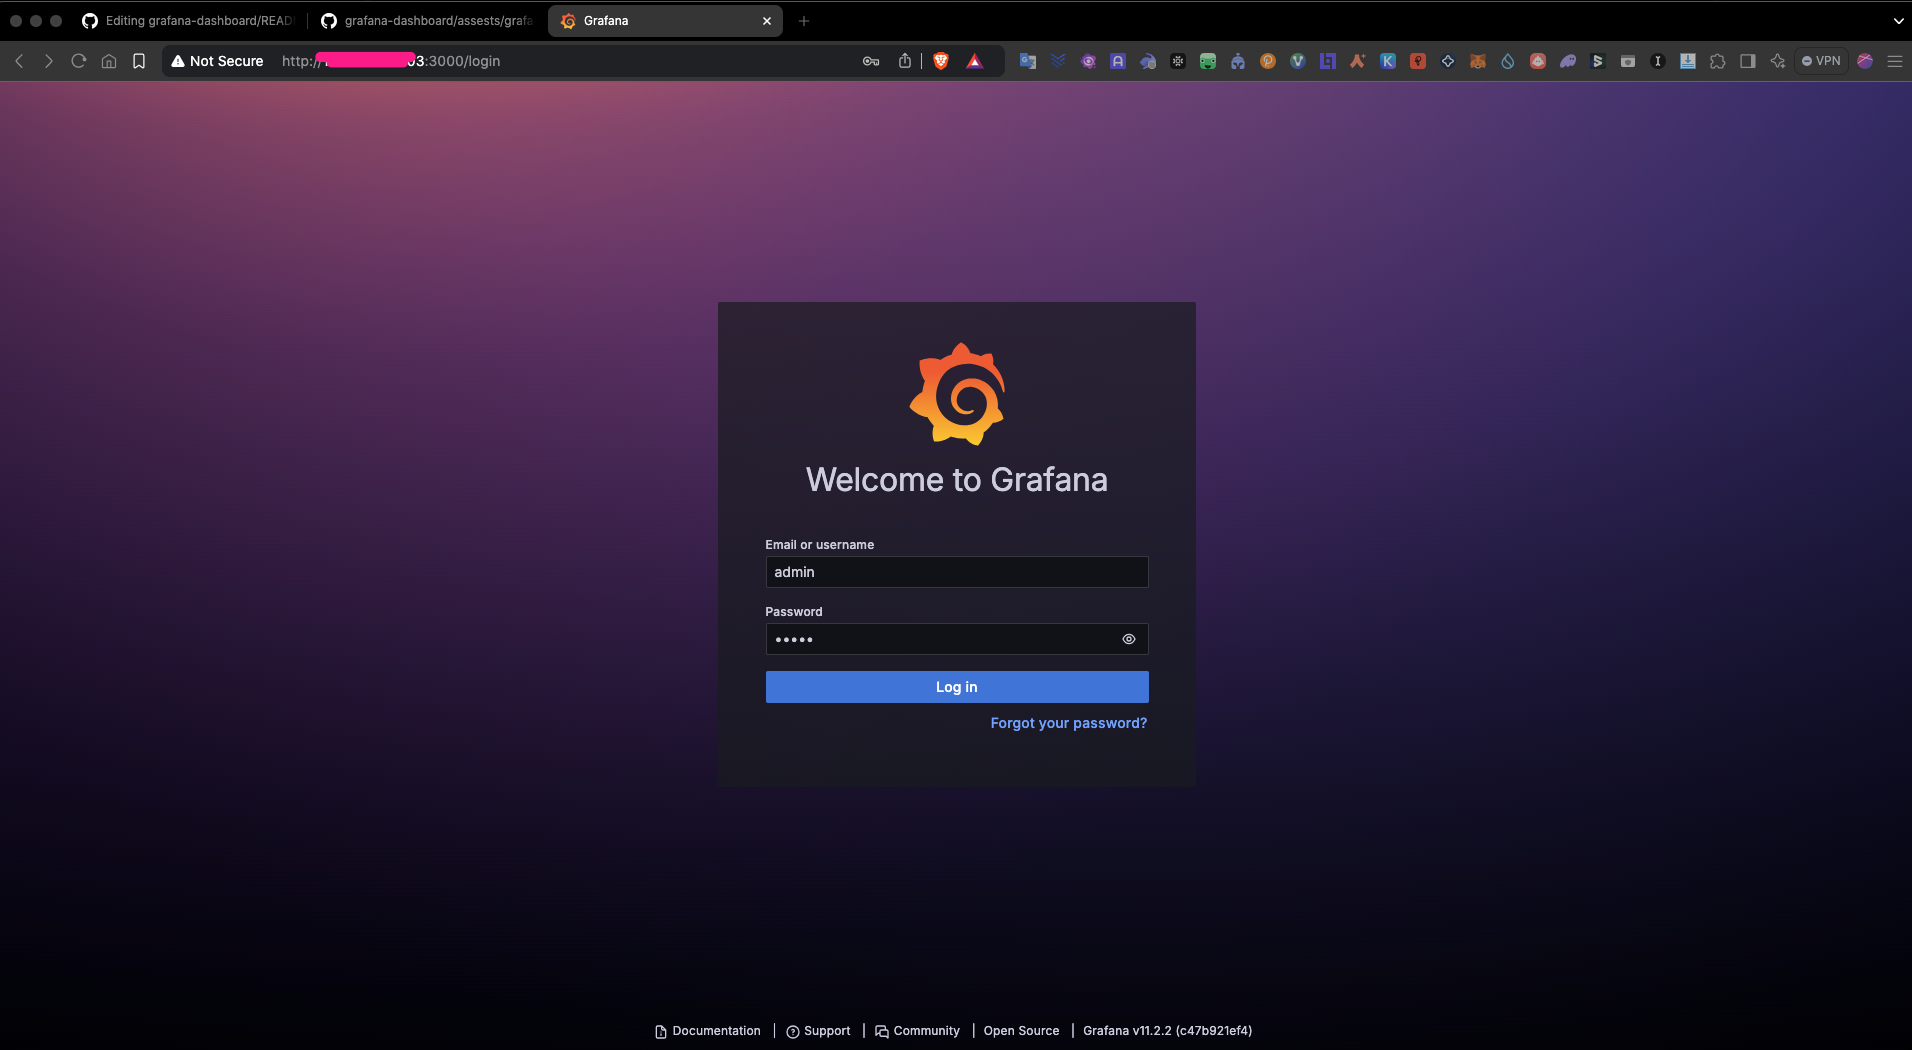The width and height of the screenshot is (1912, 1050).
Task: Open Google Translate extension
Action: click(1028, 61)
